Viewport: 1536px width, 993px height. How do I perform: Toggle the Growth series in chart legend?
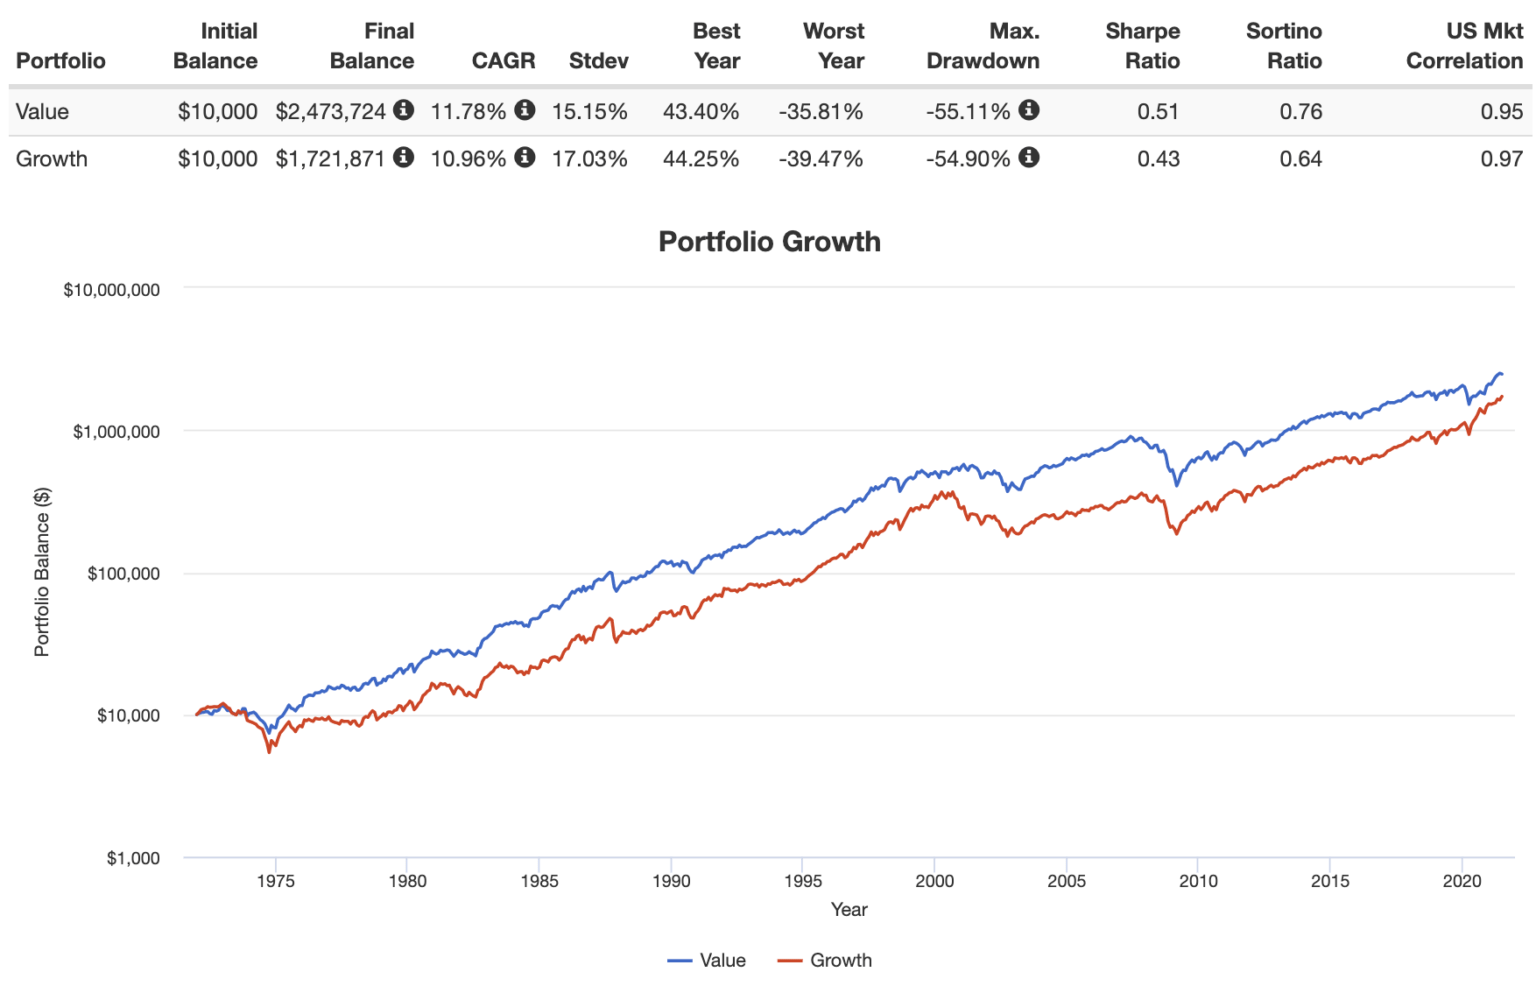826,960
